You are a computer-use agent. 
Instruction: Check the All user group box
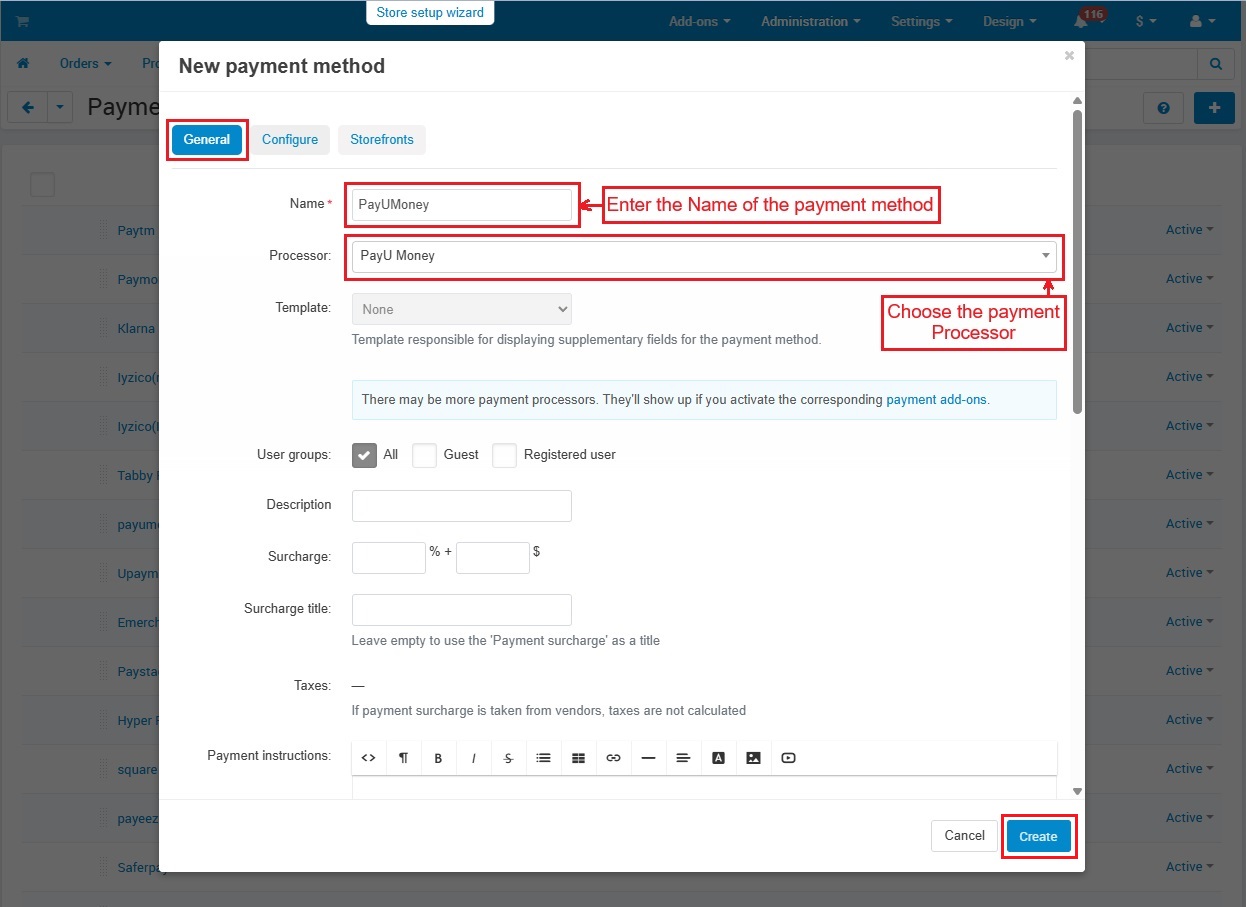point(364,455)
